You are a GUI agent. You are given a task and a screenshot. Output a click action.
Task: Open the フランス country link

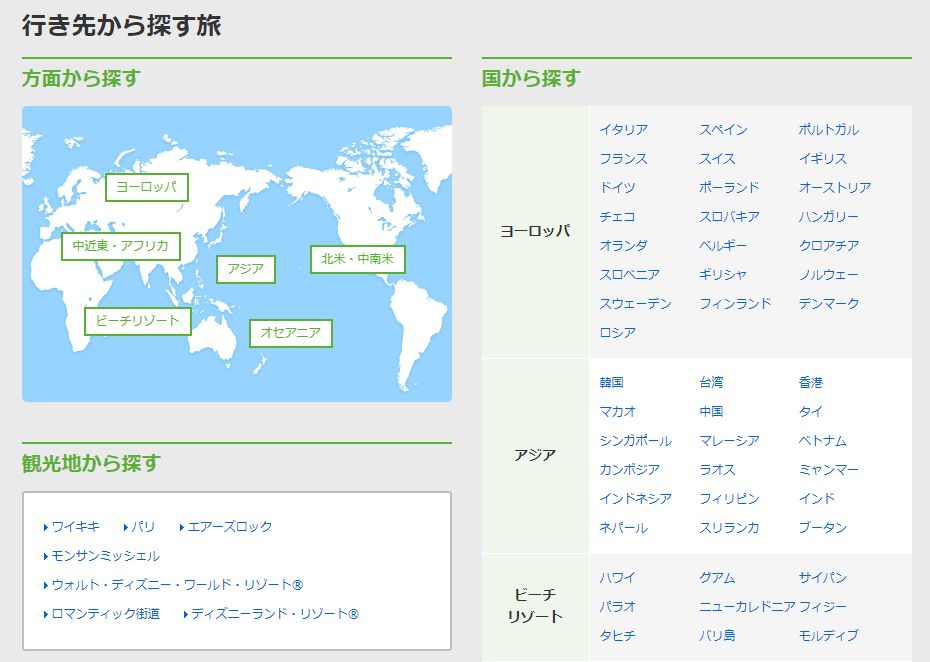tap(625, 158)
